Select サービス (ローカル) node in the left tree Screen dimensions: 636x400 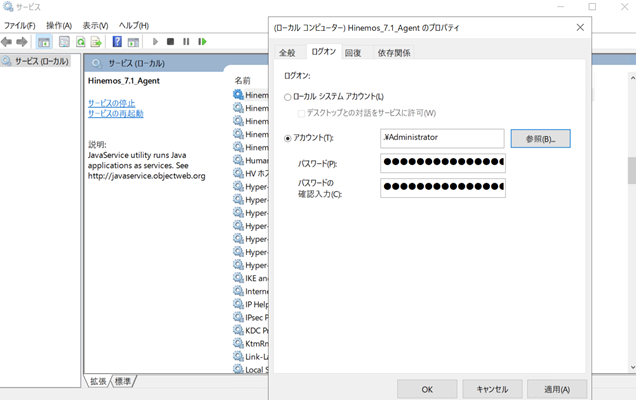click(35, 61)
